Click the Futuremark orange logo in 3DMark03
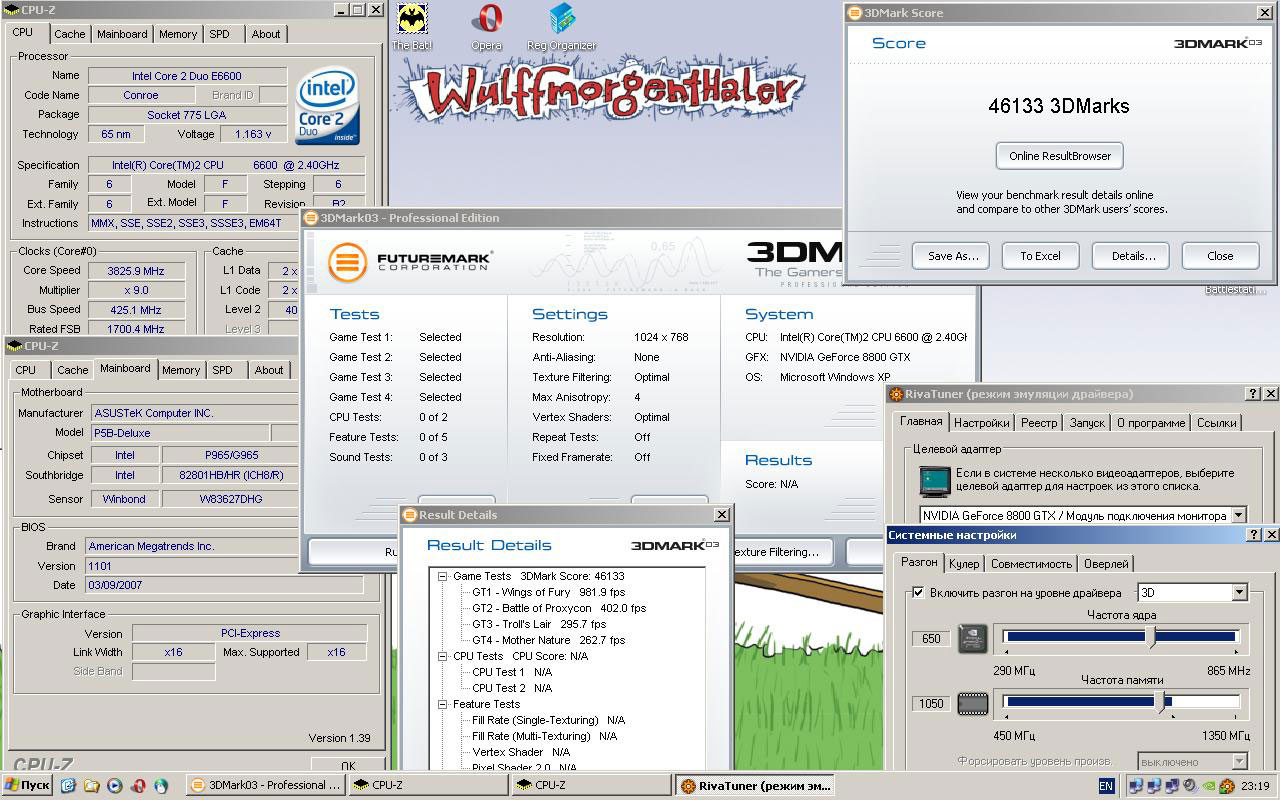1280x800 pixels. (347, 262)
